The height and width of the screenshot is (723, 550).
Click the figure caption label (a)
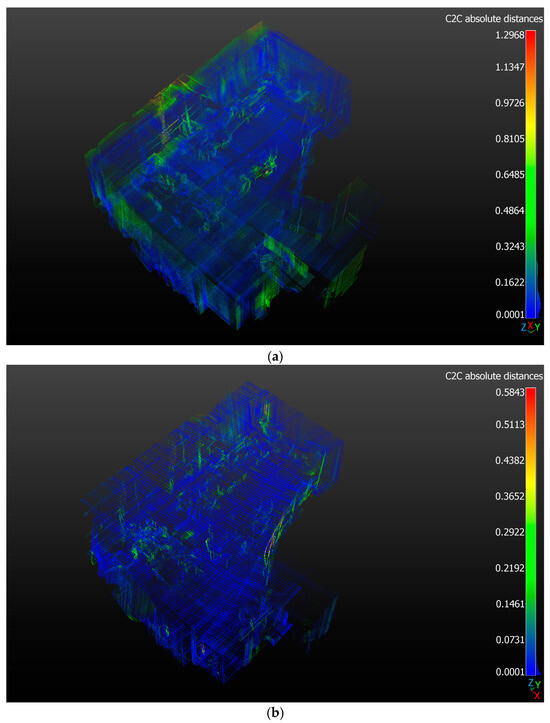click(x=275, y=356)
